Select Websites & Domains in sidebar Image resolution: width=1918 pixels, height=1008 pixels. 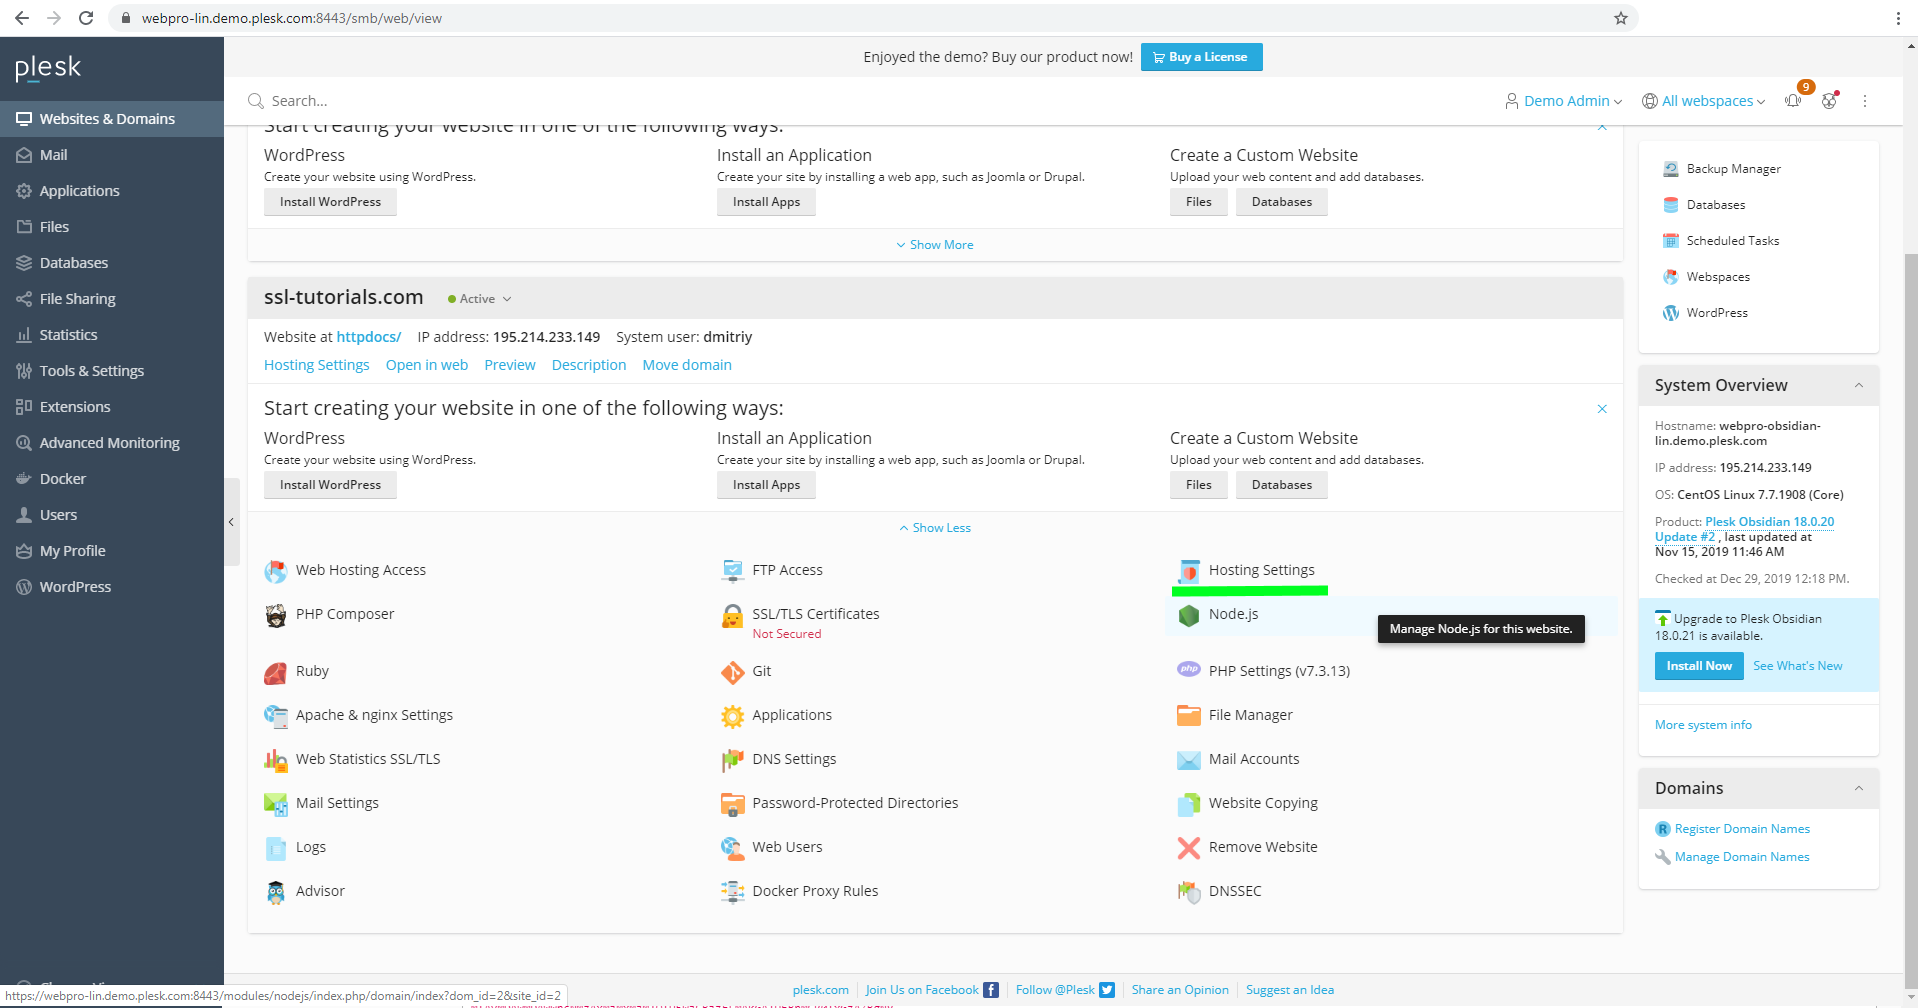click(112, 119)
